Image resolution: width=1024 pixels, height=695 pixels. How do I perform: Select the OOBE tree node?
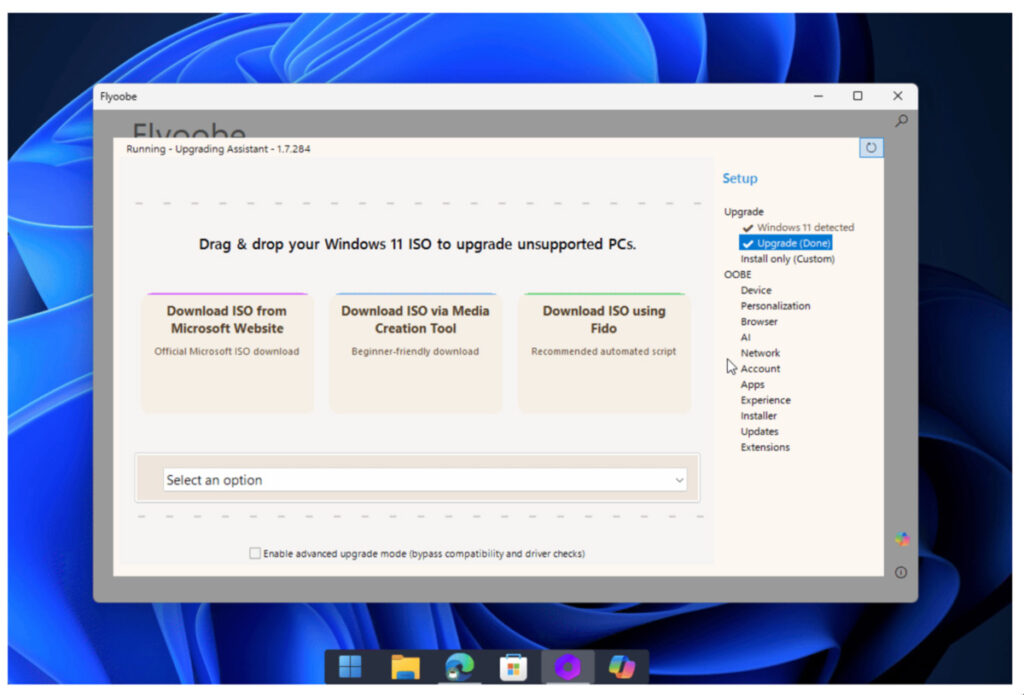tap(737, 274)
